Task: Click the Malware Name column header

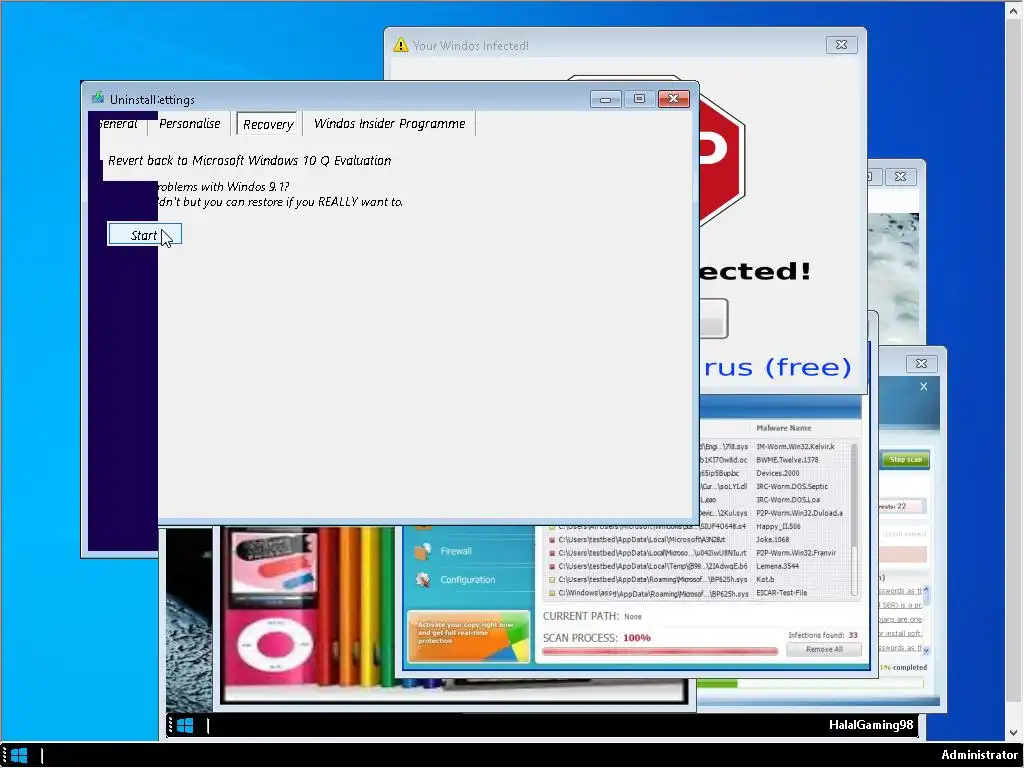Action: (x=784, y=428)
